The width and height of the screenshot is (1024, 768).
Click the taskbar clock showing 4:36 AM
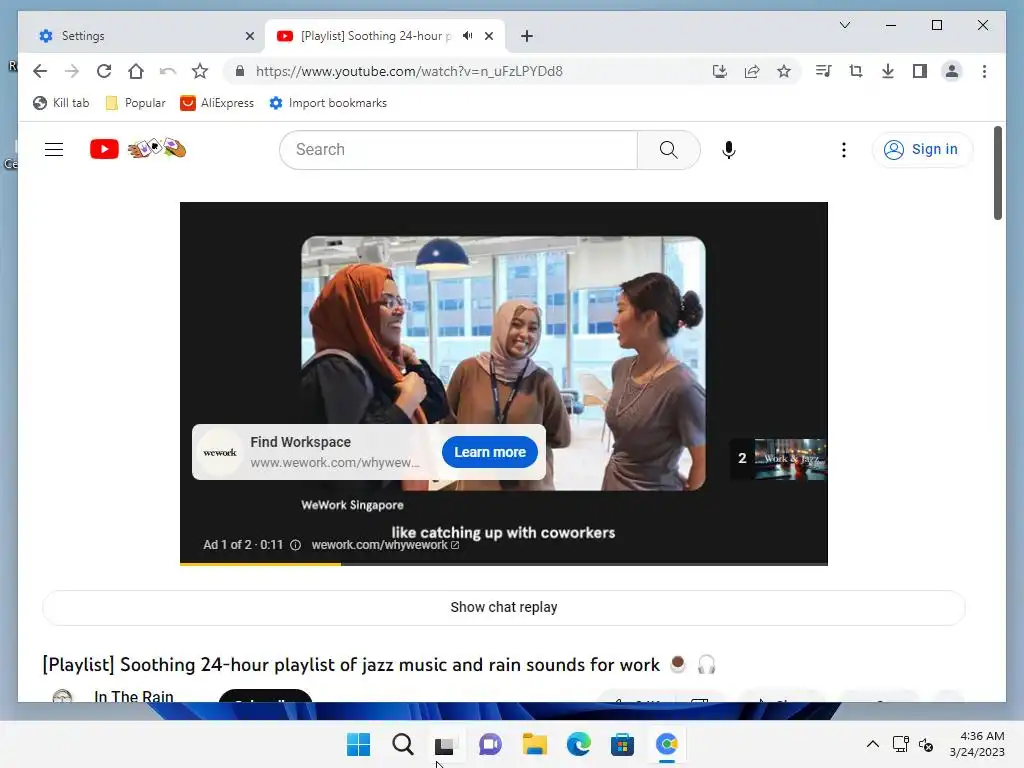tap(977, 744)
